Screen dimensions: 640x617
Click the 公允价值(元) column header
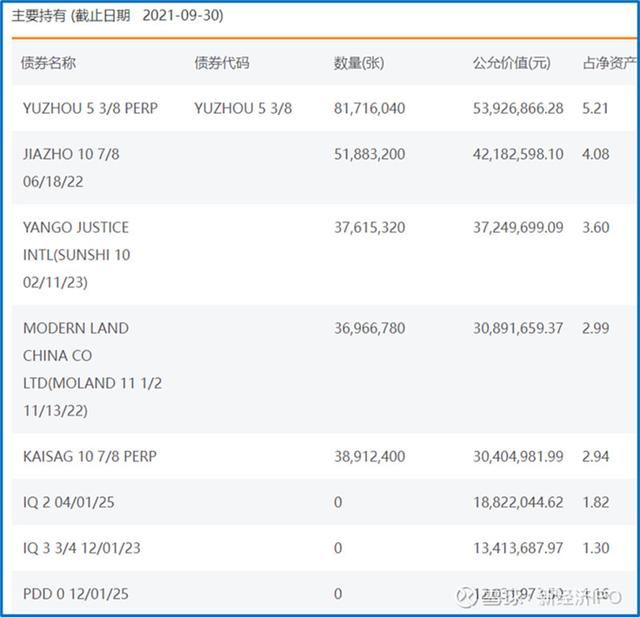tap(511, 63)
